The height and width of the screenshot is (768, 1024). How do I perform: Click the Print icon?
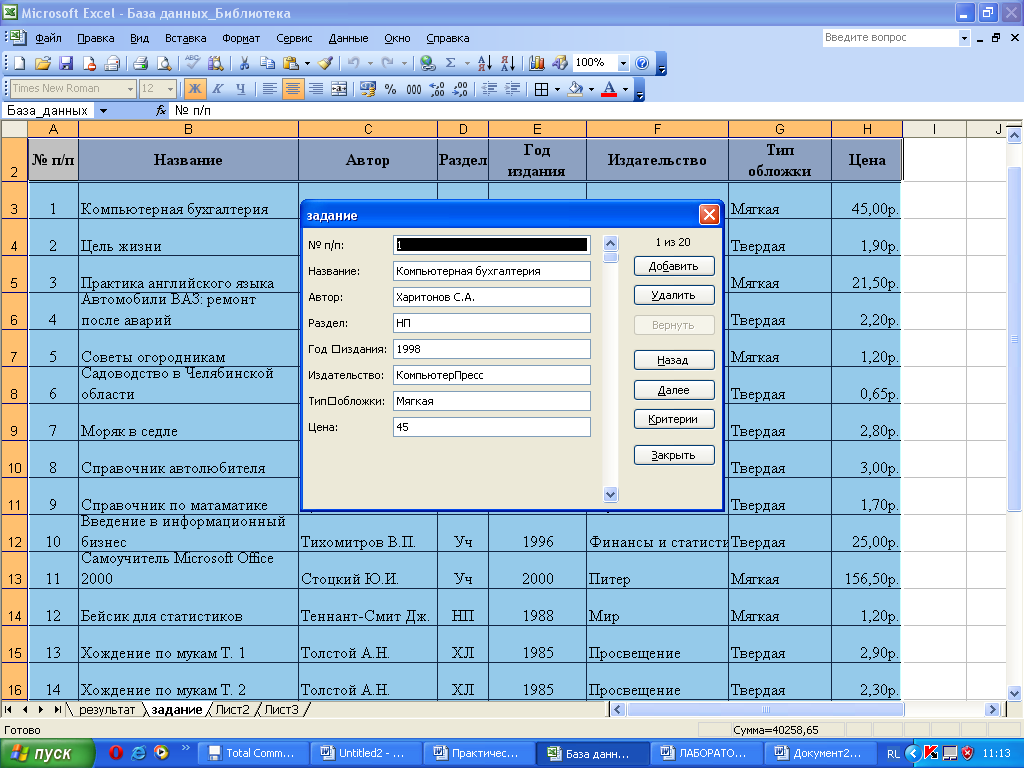tap(140, 63)
